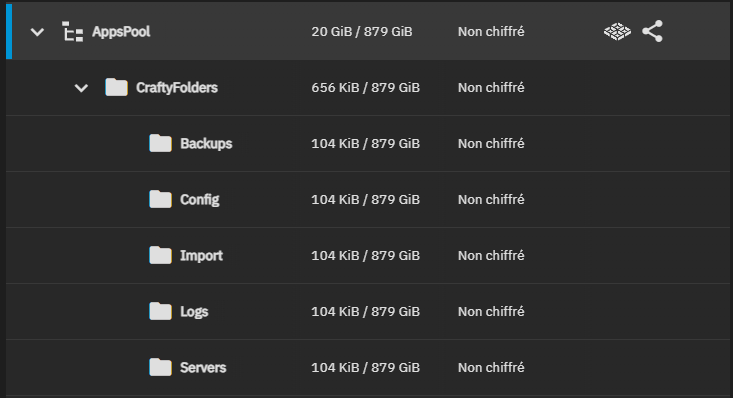
Task: Click the Servers folder icon
Action: click(160, 368)
